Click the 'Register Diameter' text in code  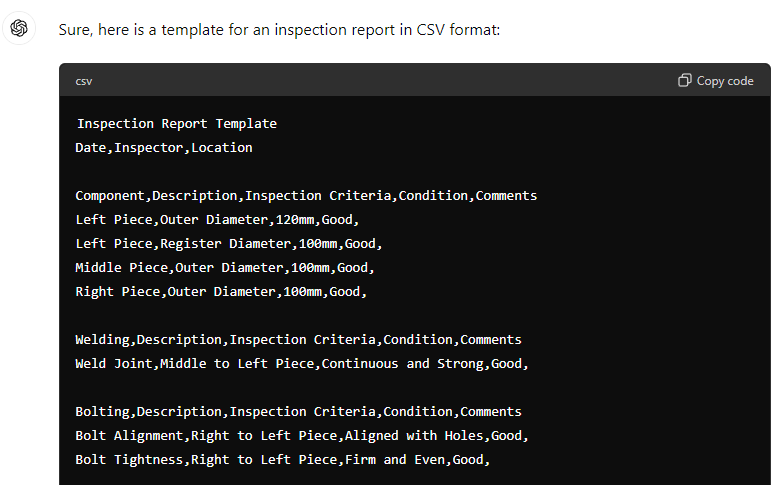point(222,244)
